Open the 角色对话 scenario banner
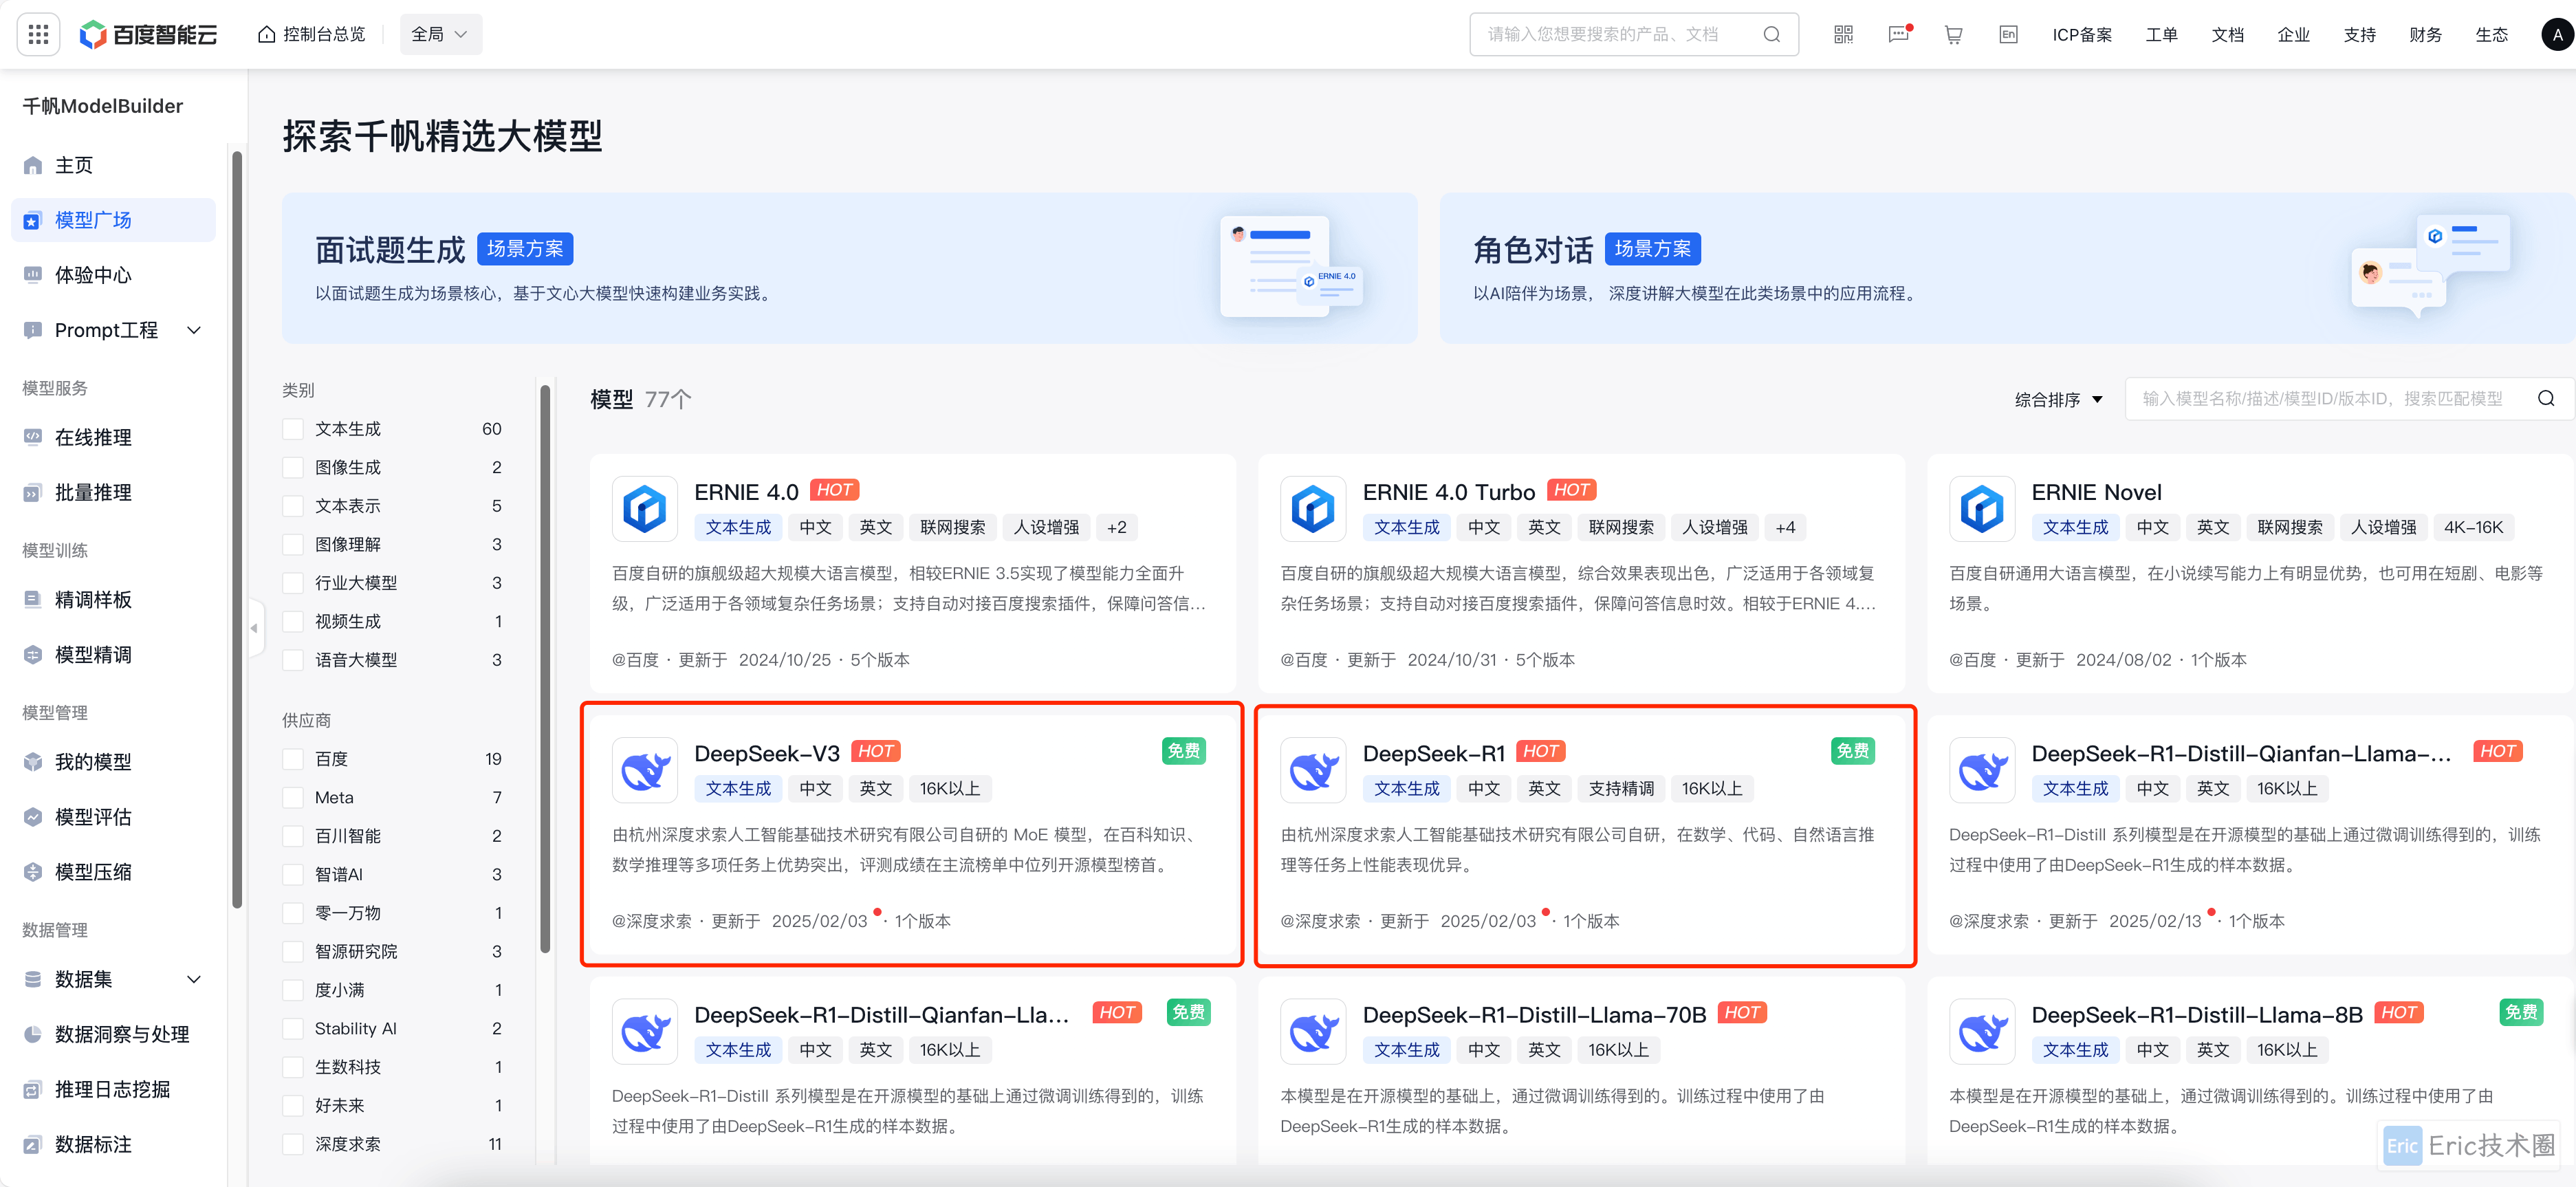 pyautogui.click(x=2007, y=268)
